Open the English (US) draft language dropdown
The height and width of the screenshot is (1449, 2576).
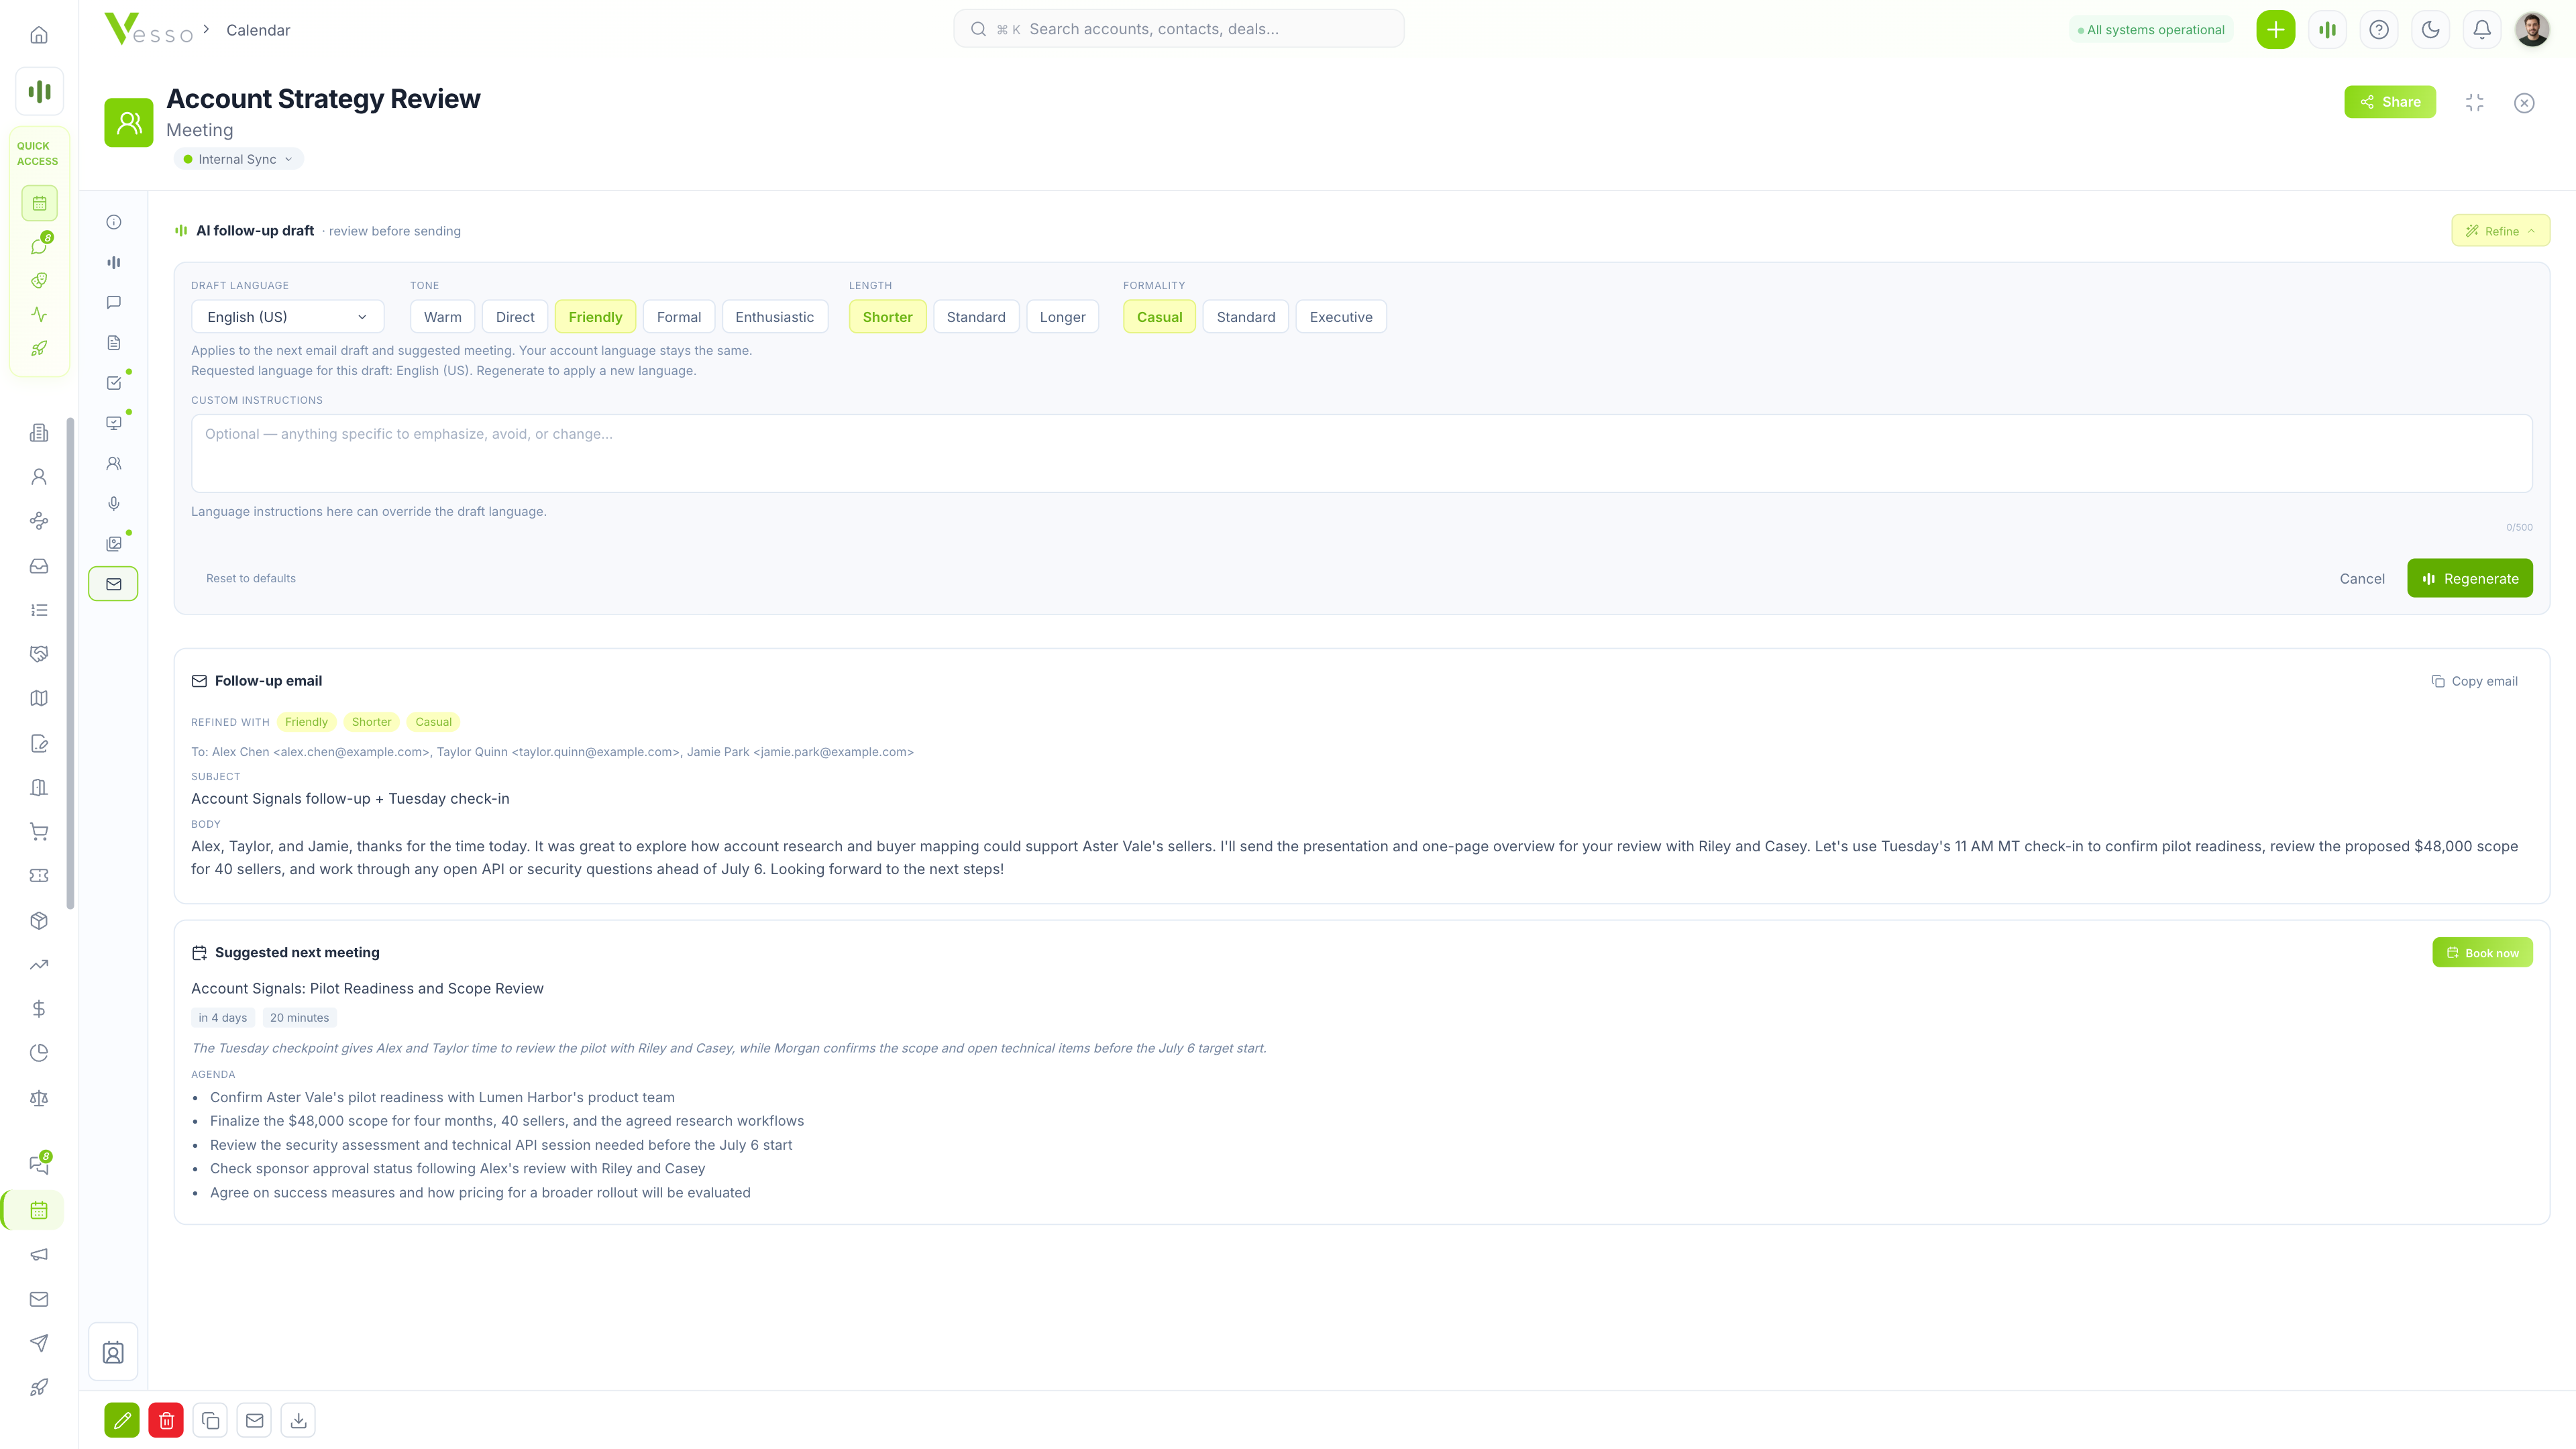[x=287, y=317]
